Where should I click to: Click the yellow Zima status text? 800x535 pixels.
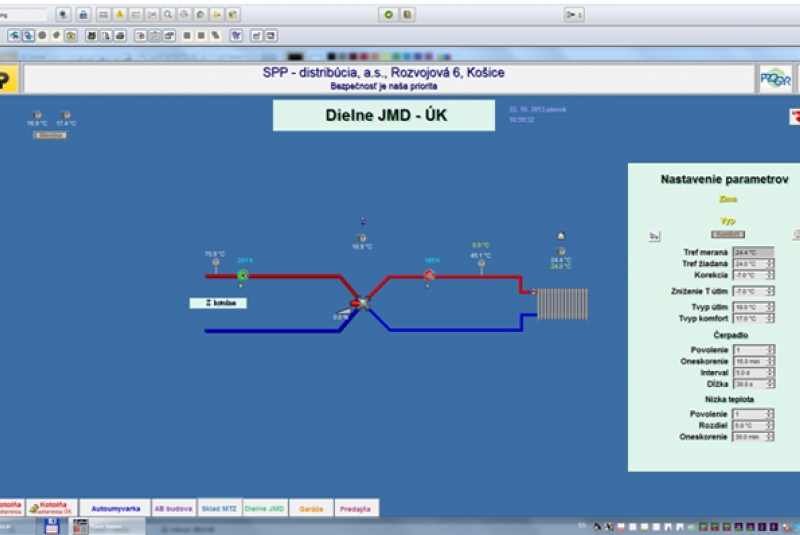(728, 199)
